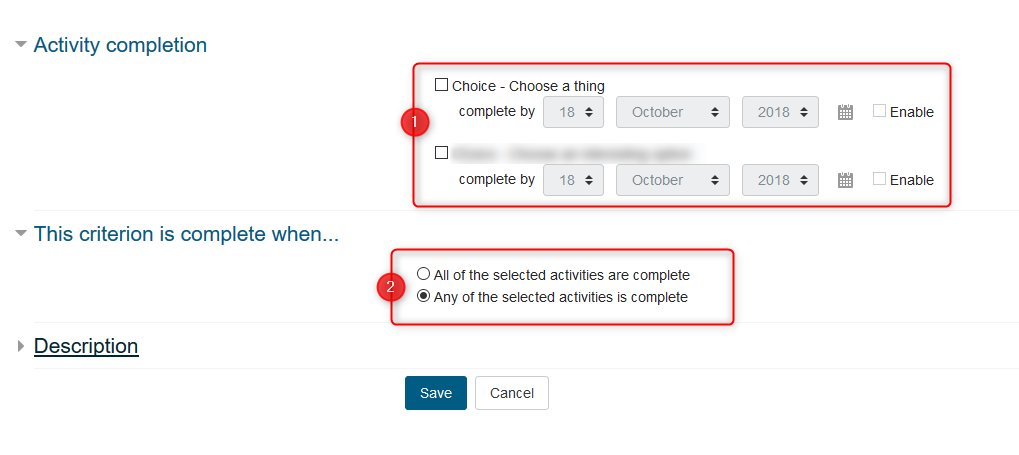Tick Enable for the first activity's date
The width and height of the screenshot is (1019, 455).
879,112
